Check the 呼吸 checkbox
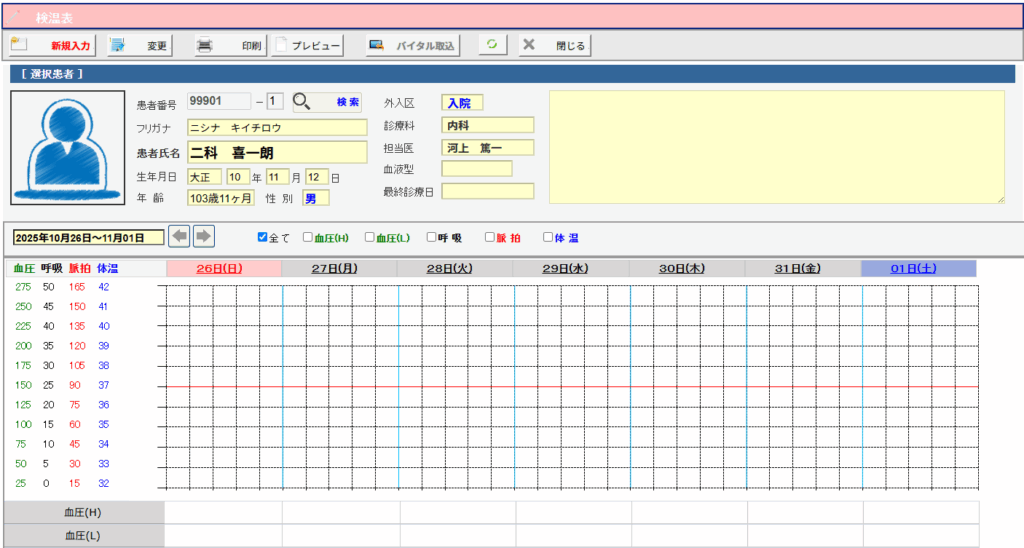The width and height of the screenshot is (1024, 548). point(431,238)
